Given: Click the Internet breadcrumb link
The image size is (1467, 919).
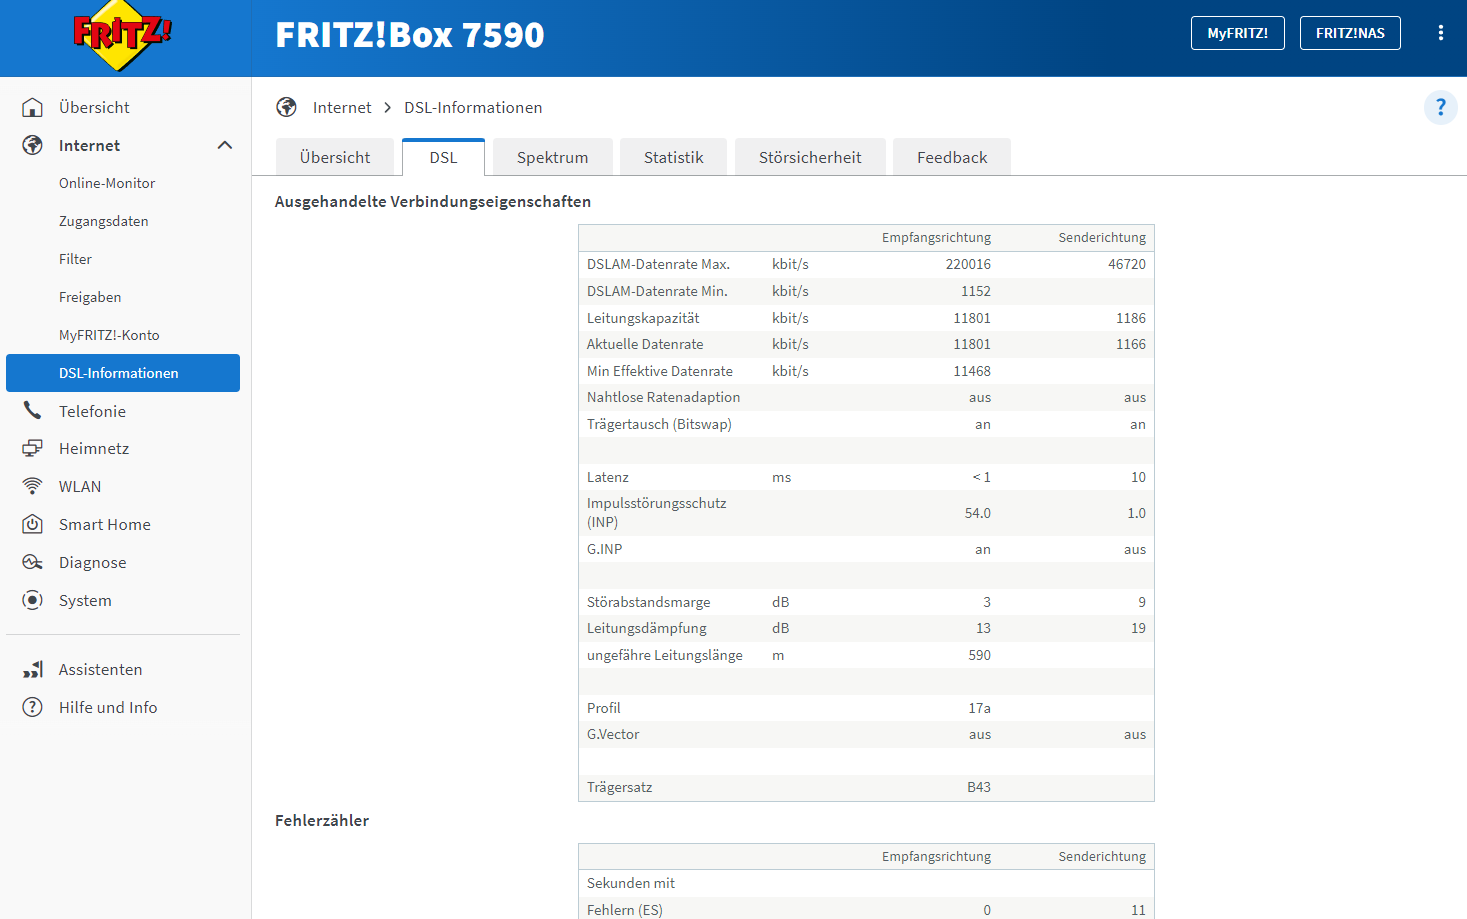Looking at the screenshot, I should click(342, 107).
